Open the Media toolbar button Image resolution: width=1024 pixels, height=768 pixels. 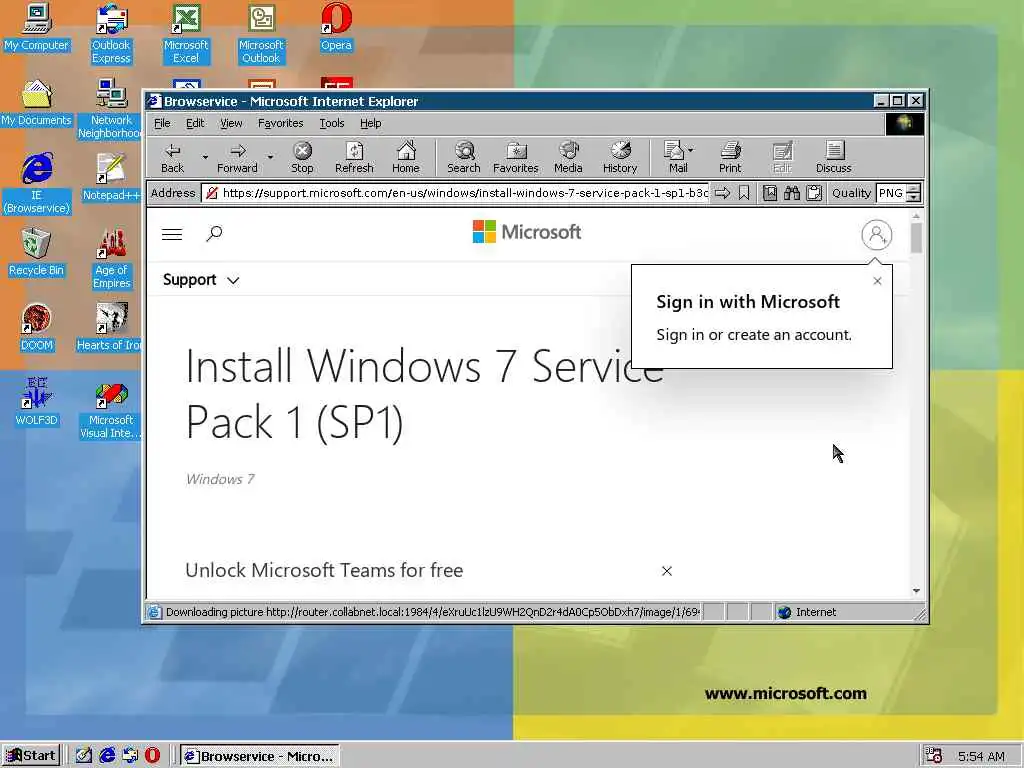pyautogui.click(x=568, y=157)
